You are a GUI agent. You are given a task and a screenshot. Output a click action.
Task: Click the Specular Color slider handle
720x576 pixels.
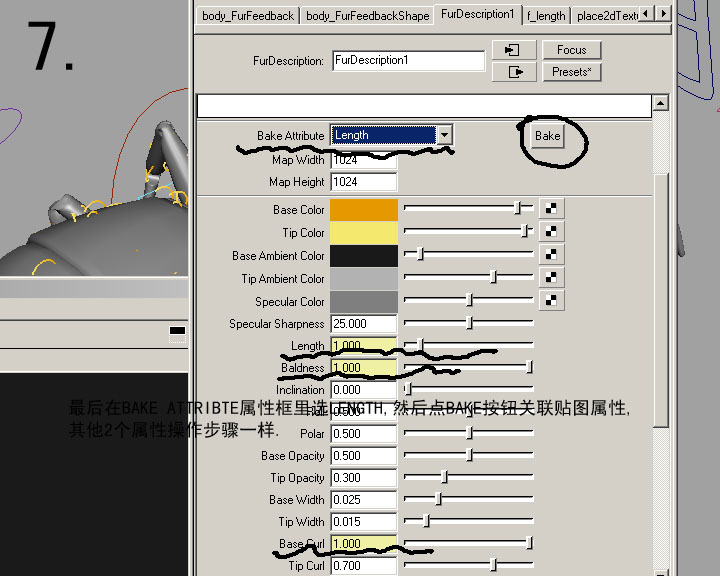click(469, 299)
